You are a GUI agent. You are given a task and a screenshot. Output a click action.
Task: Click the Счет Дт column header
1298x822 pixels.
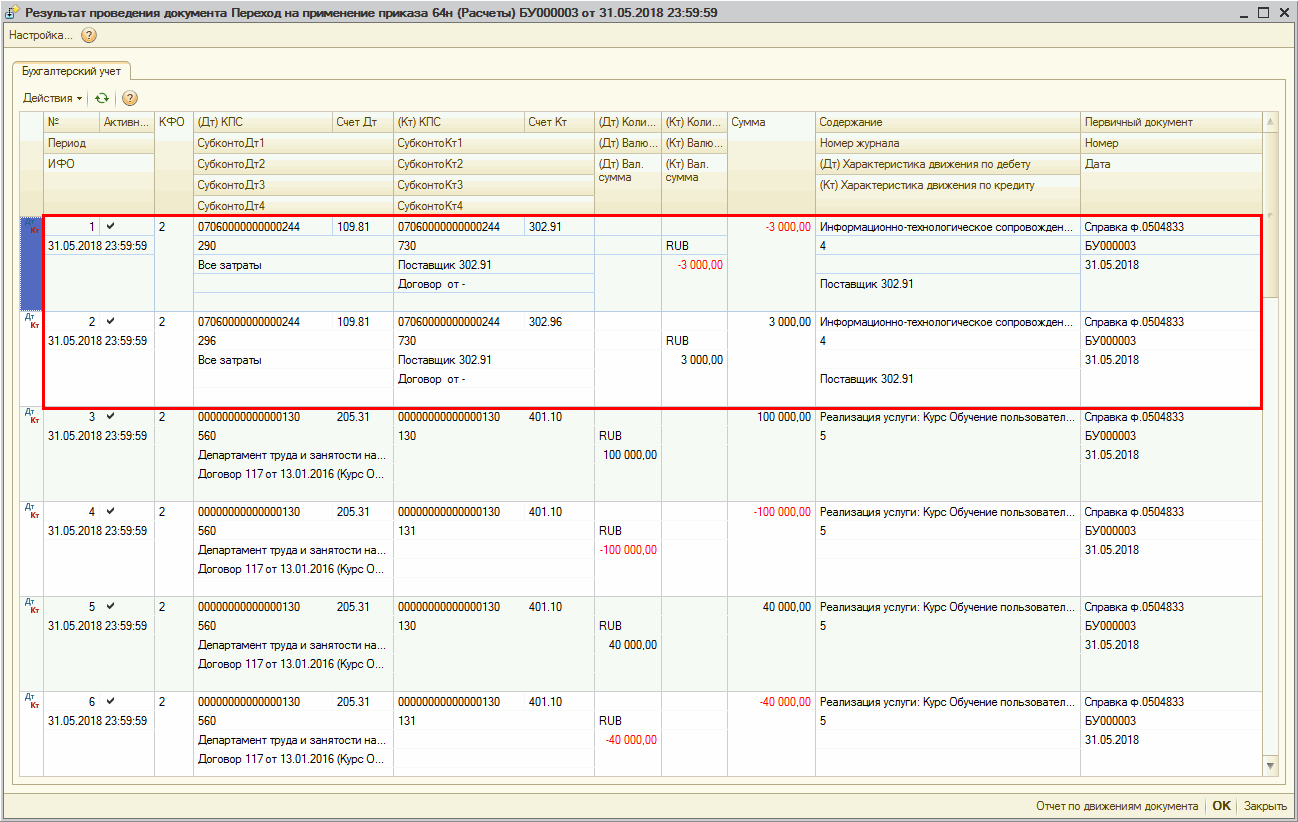tap(363, 122)
